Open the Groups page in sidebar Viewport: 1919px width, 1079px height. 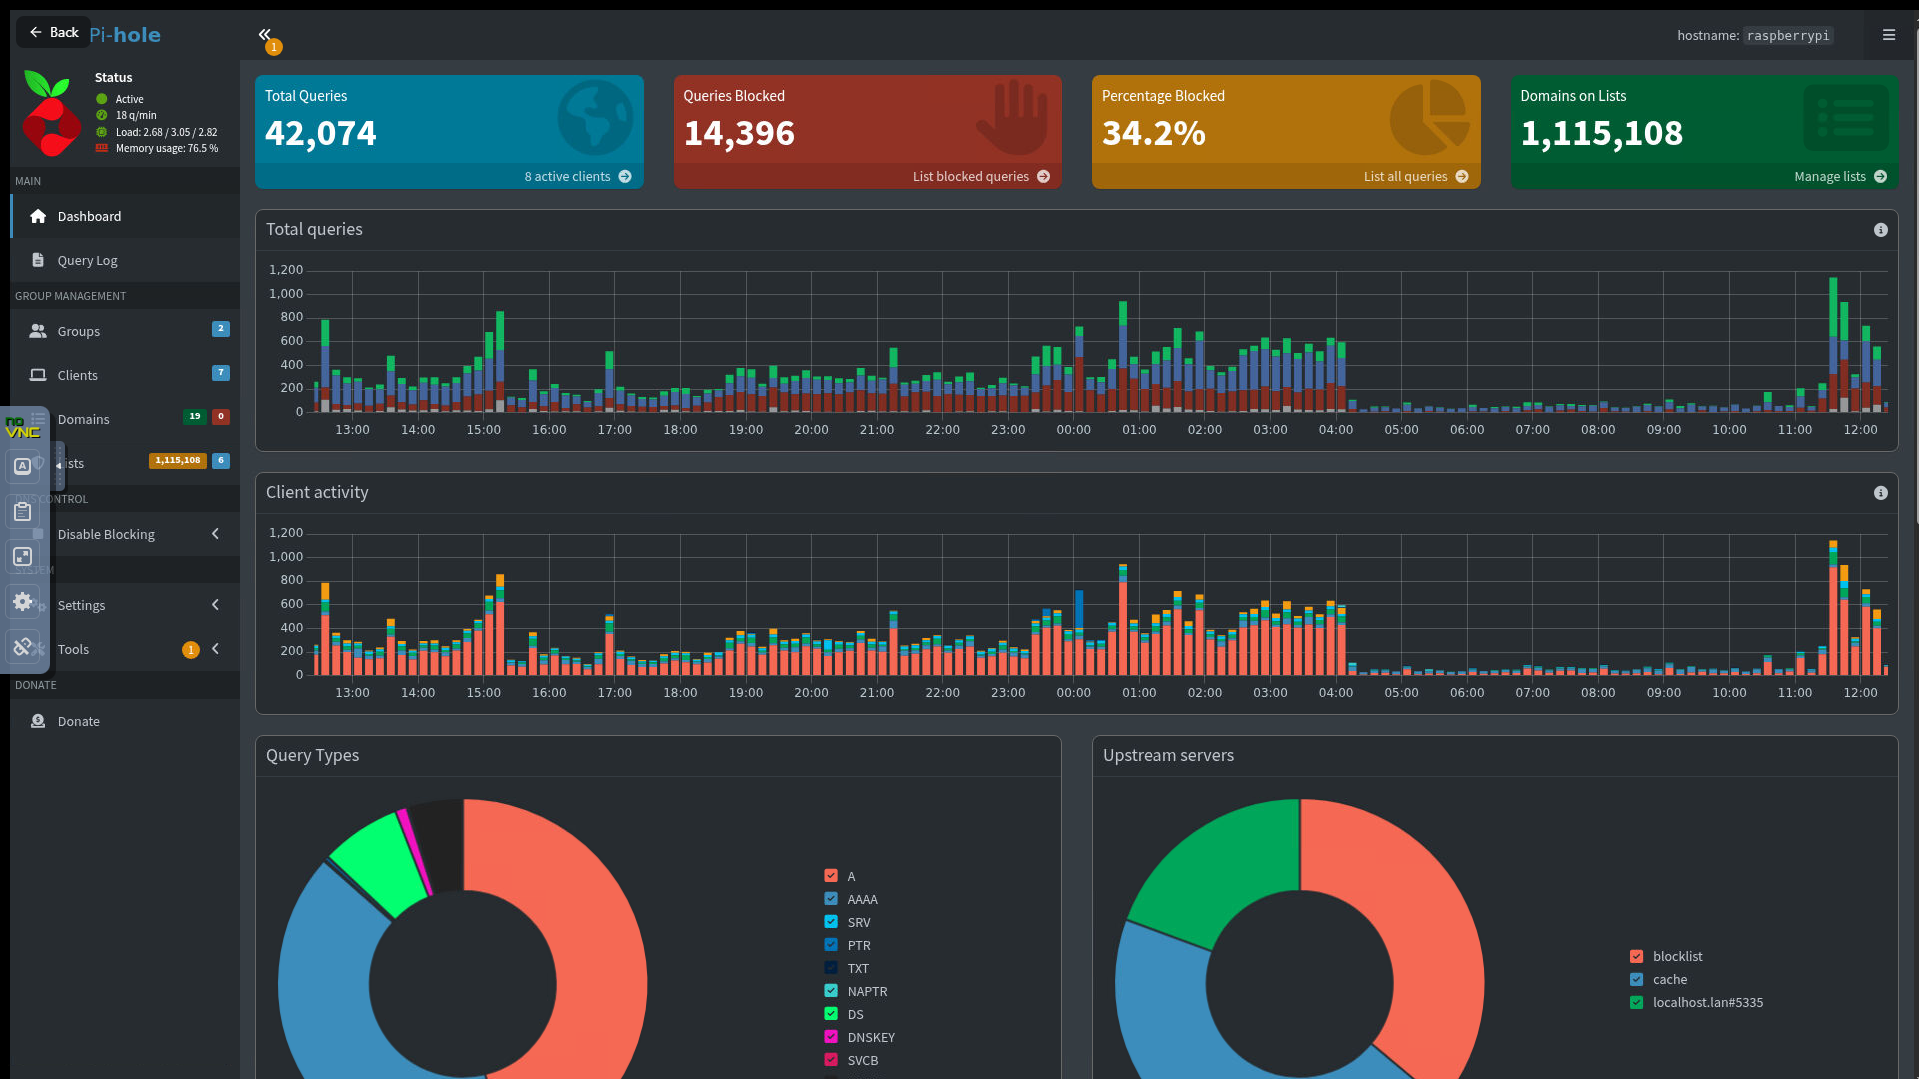tap(78, 331)
